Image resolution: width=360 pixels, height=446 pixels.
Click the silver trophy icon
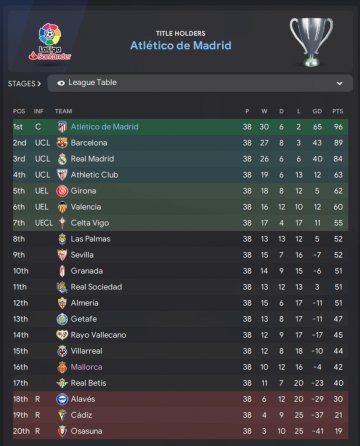[x=311, y=42]
